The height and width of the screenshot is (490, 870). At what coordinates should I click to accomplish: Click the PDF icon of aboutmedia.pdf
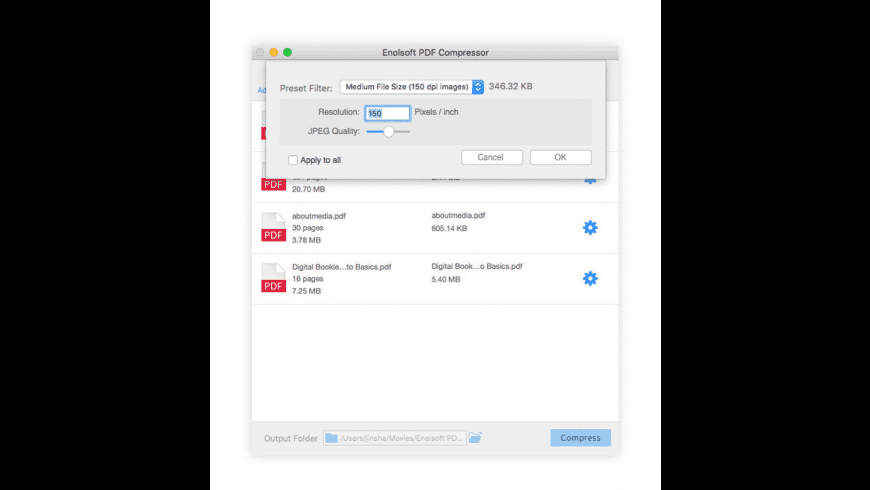coord(274,227)
